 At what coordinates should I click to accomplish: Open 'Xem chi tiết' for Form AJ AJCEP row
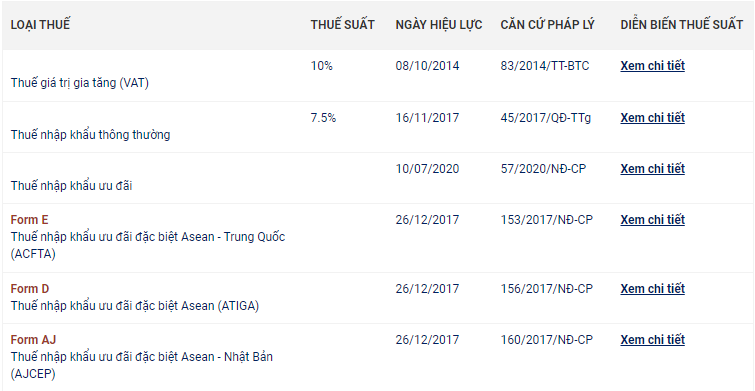[652, 340]
